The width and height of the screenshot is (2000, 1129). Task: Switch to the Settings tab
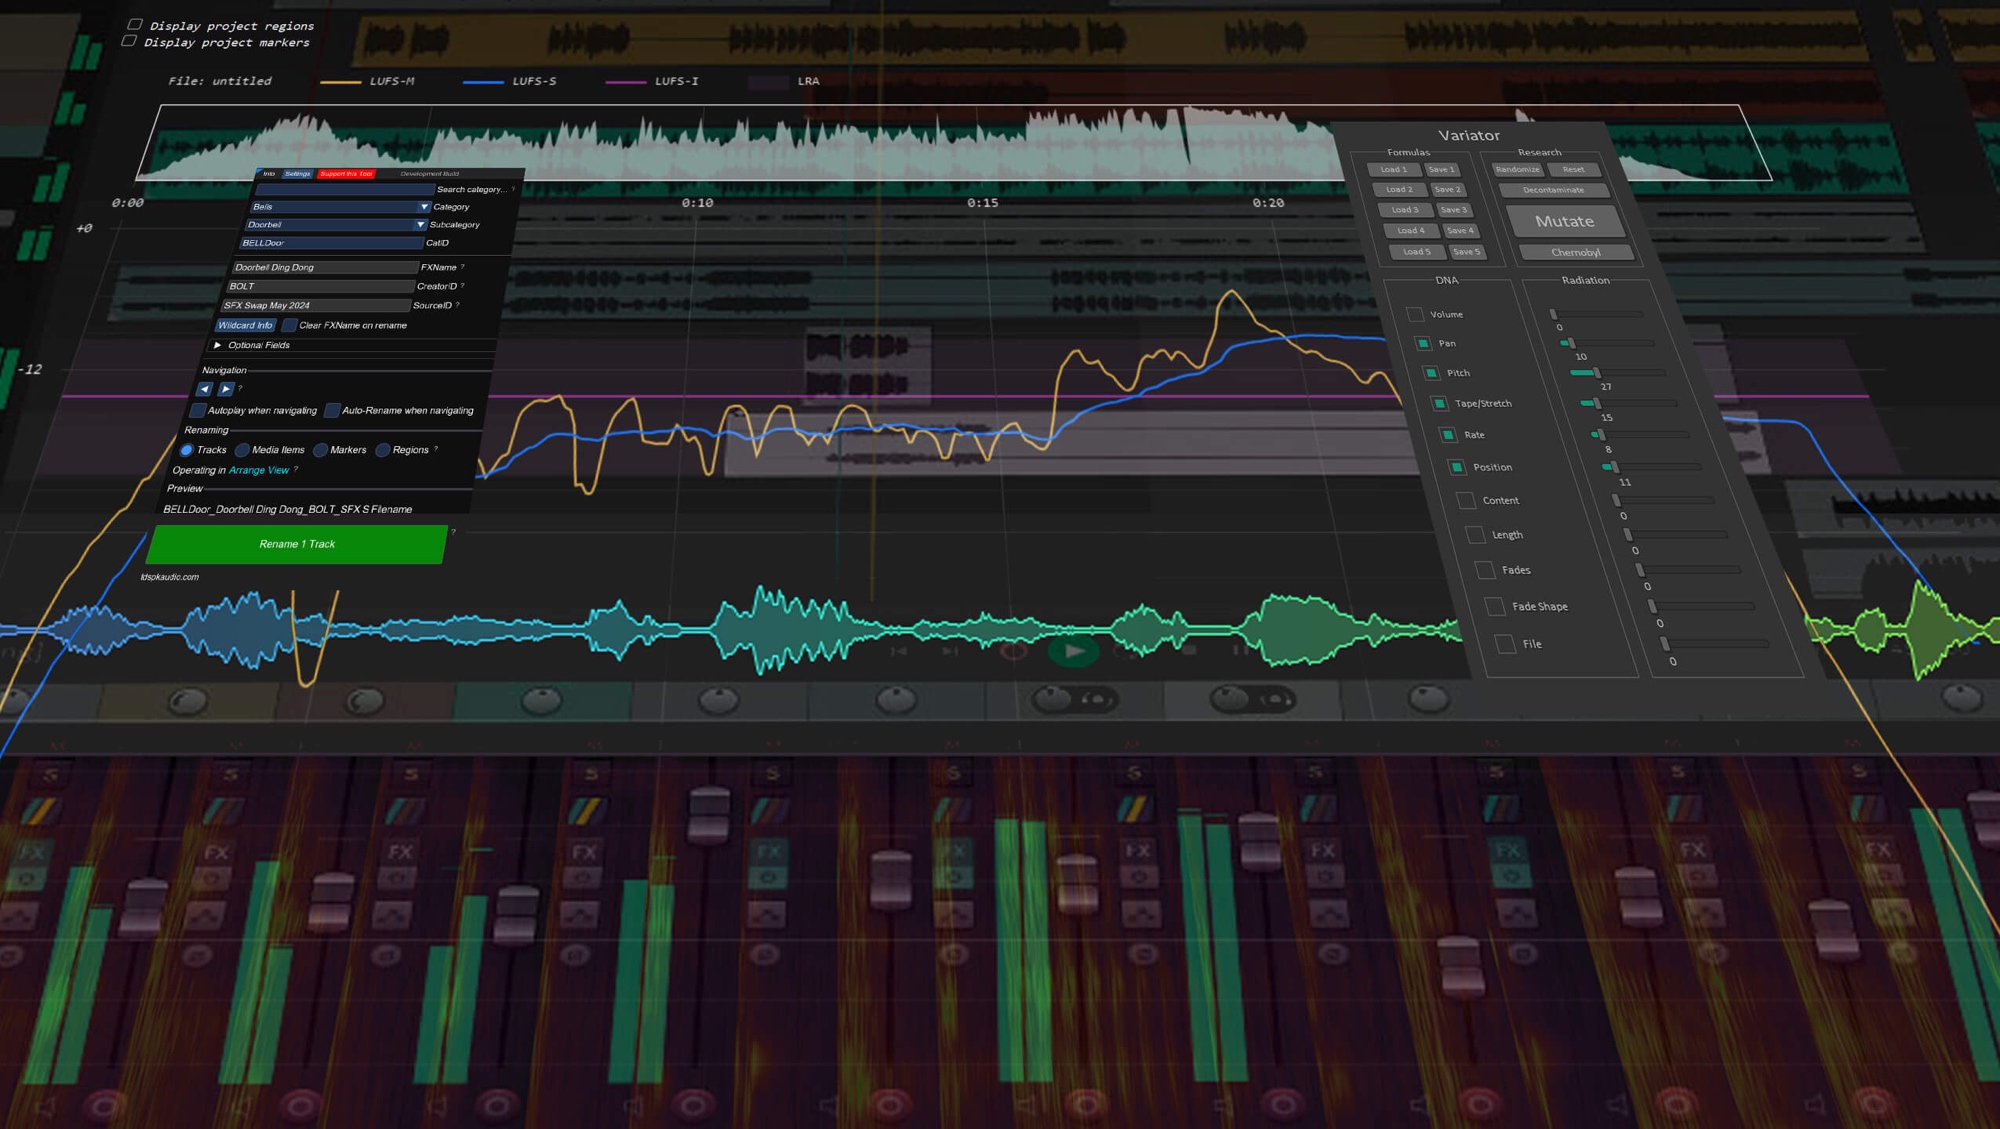[297, 174]
